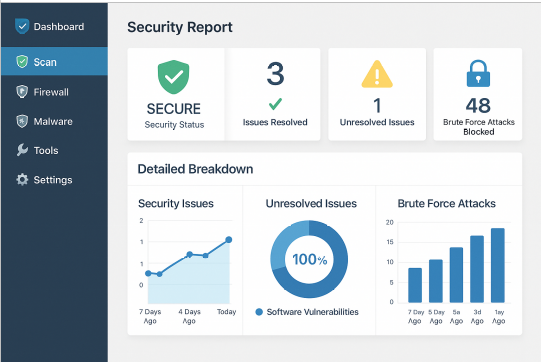Open the Malware menu item
Screen dimensions: 541x362
(x=54, y=121)
